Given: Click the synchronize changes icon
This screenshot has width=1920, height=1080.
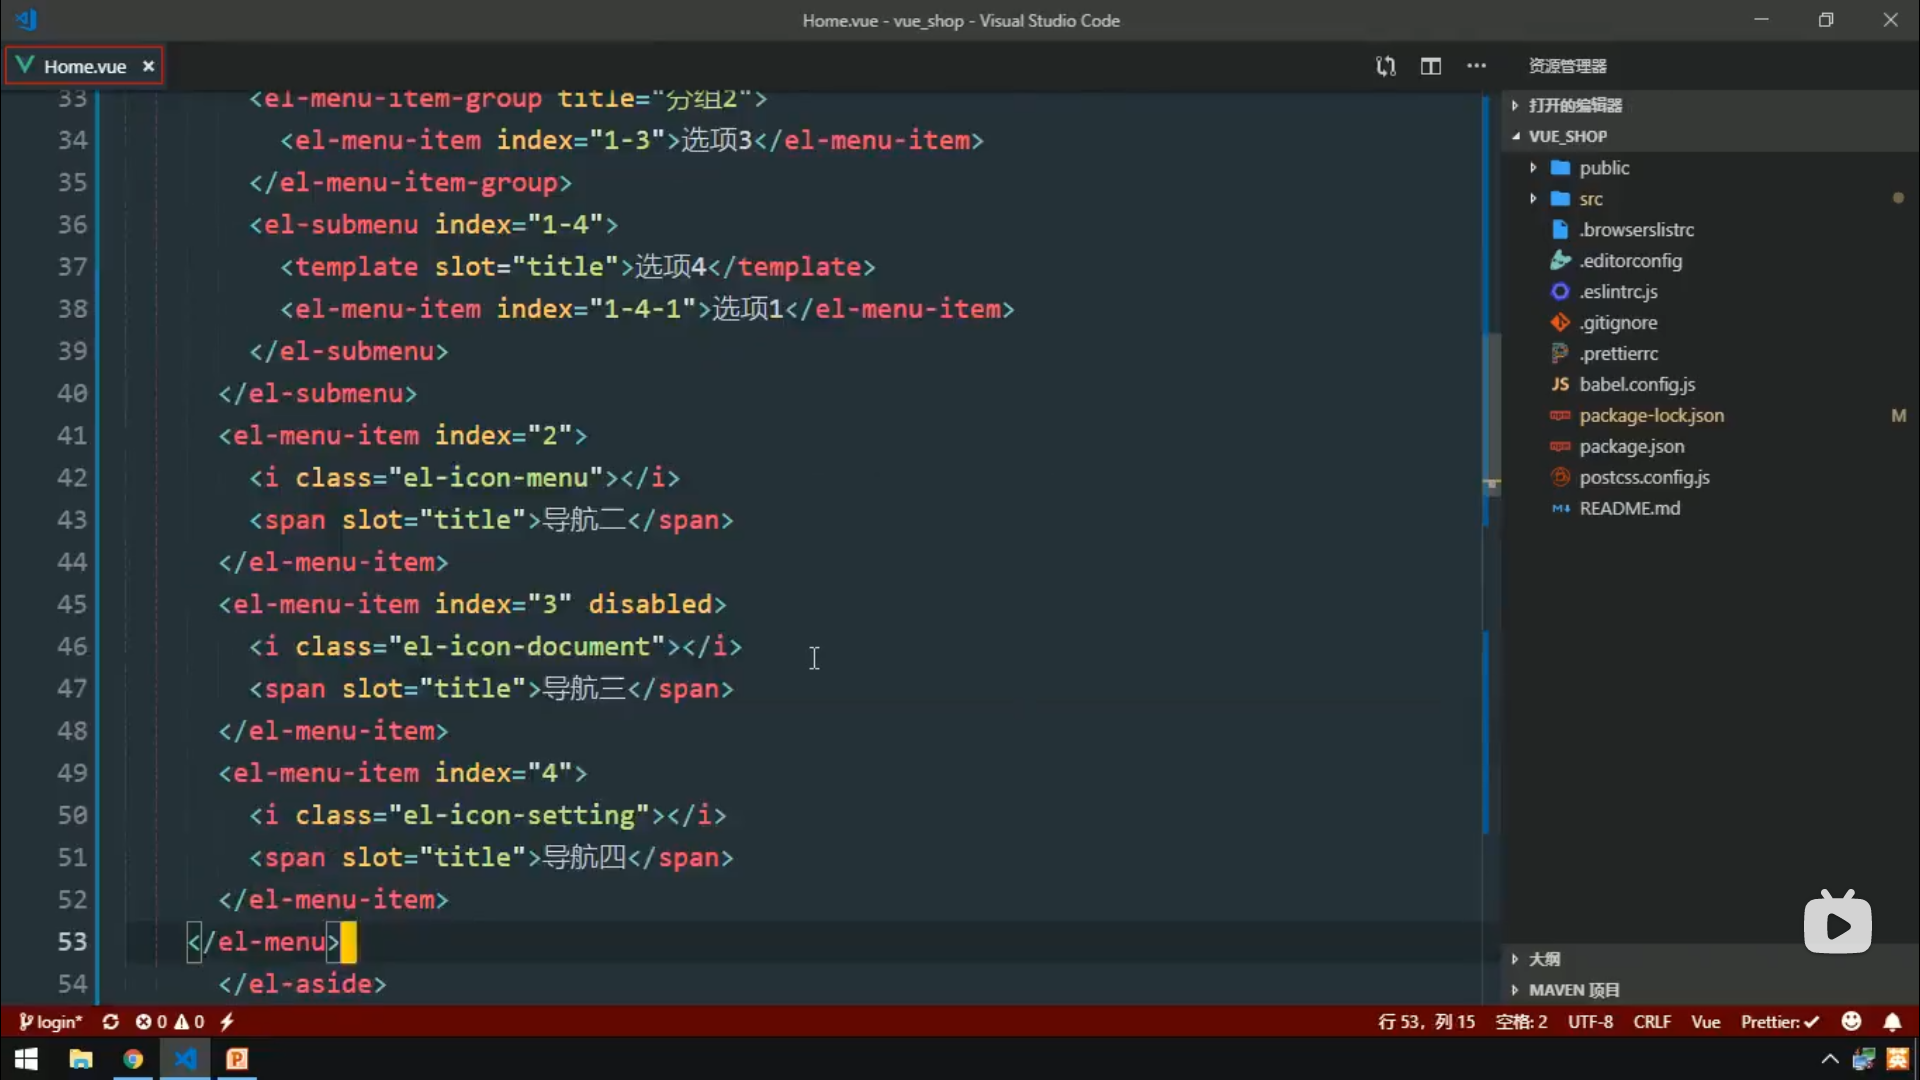Looking at the screenshot, I should click(x=111, y=1022).
